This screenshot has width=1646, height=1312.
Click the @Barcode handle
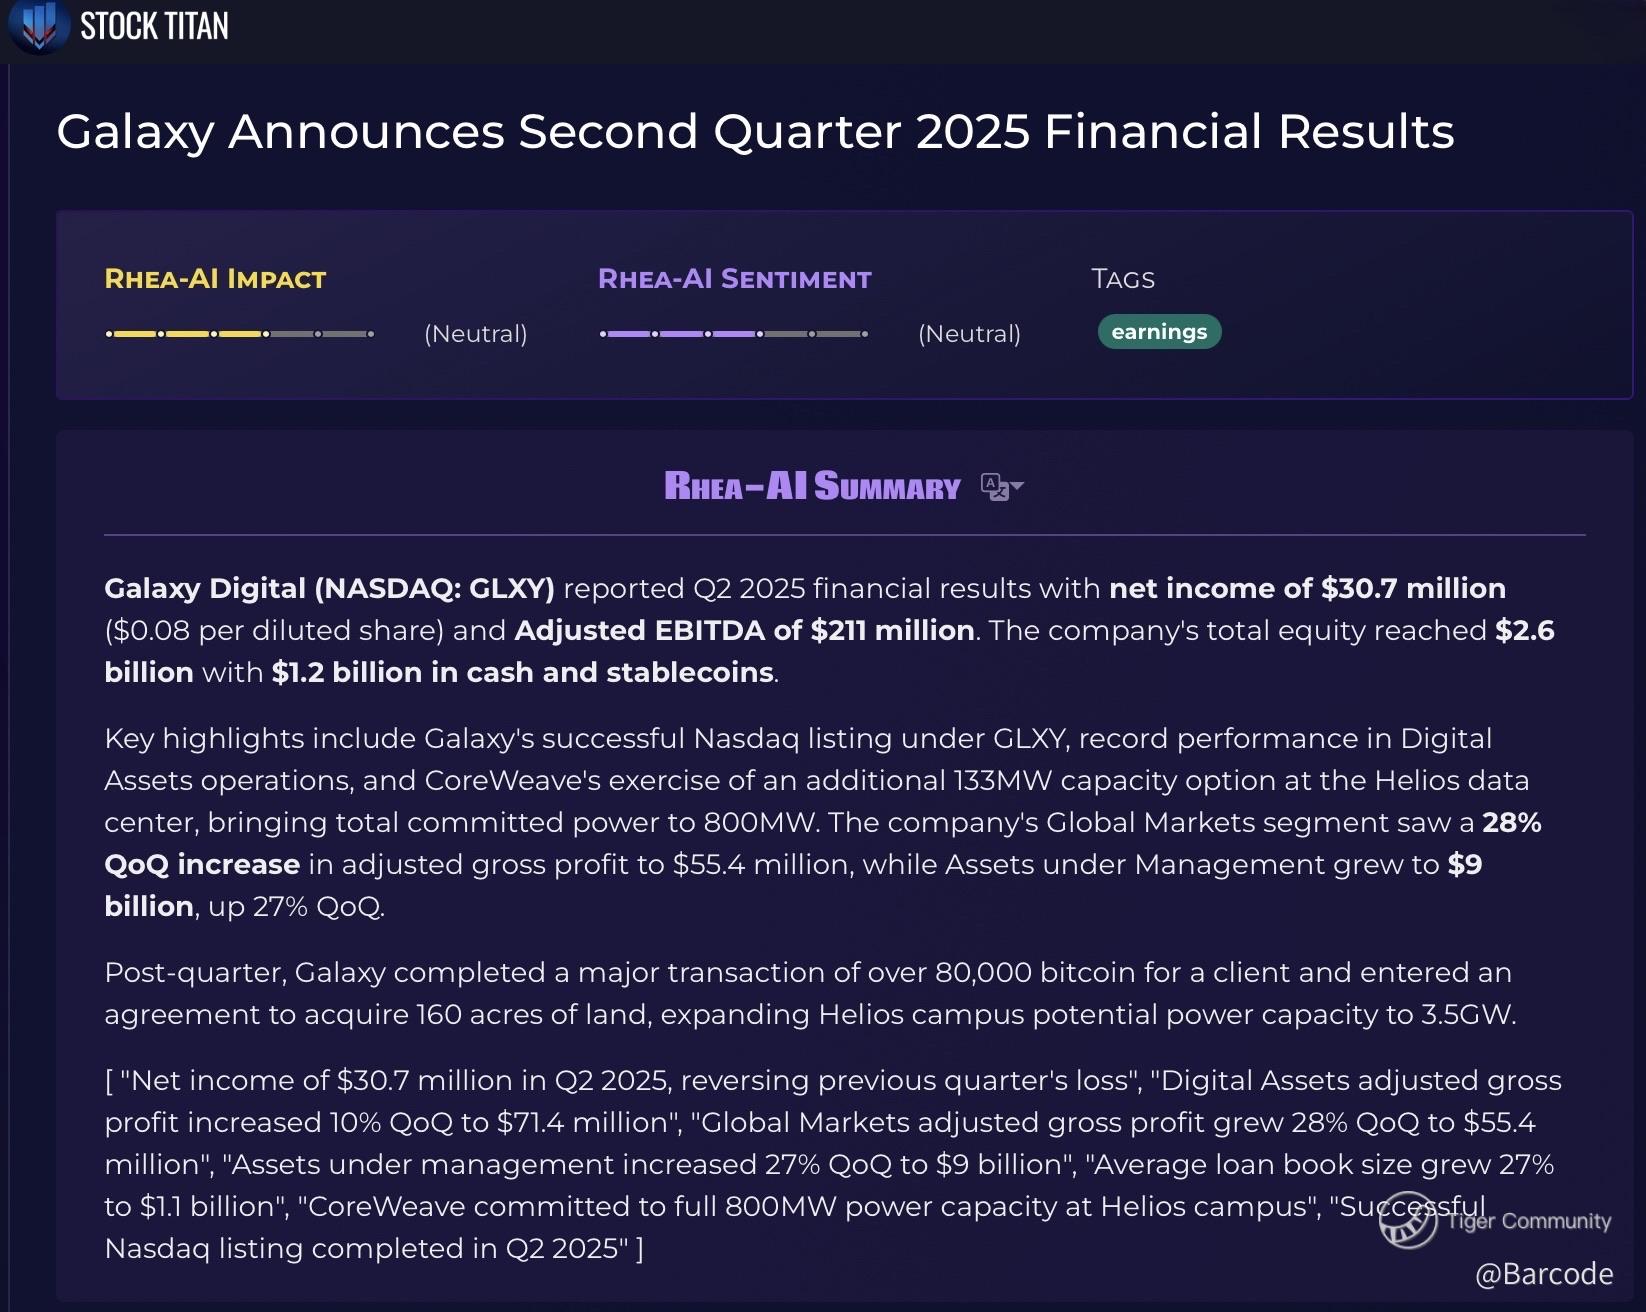[1544, 1274]
